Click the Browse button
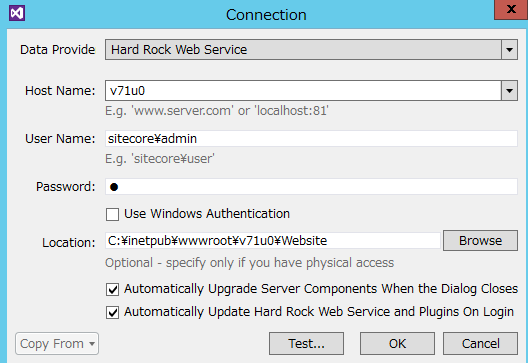Screen dimensions: 528x363 (480, 240)
